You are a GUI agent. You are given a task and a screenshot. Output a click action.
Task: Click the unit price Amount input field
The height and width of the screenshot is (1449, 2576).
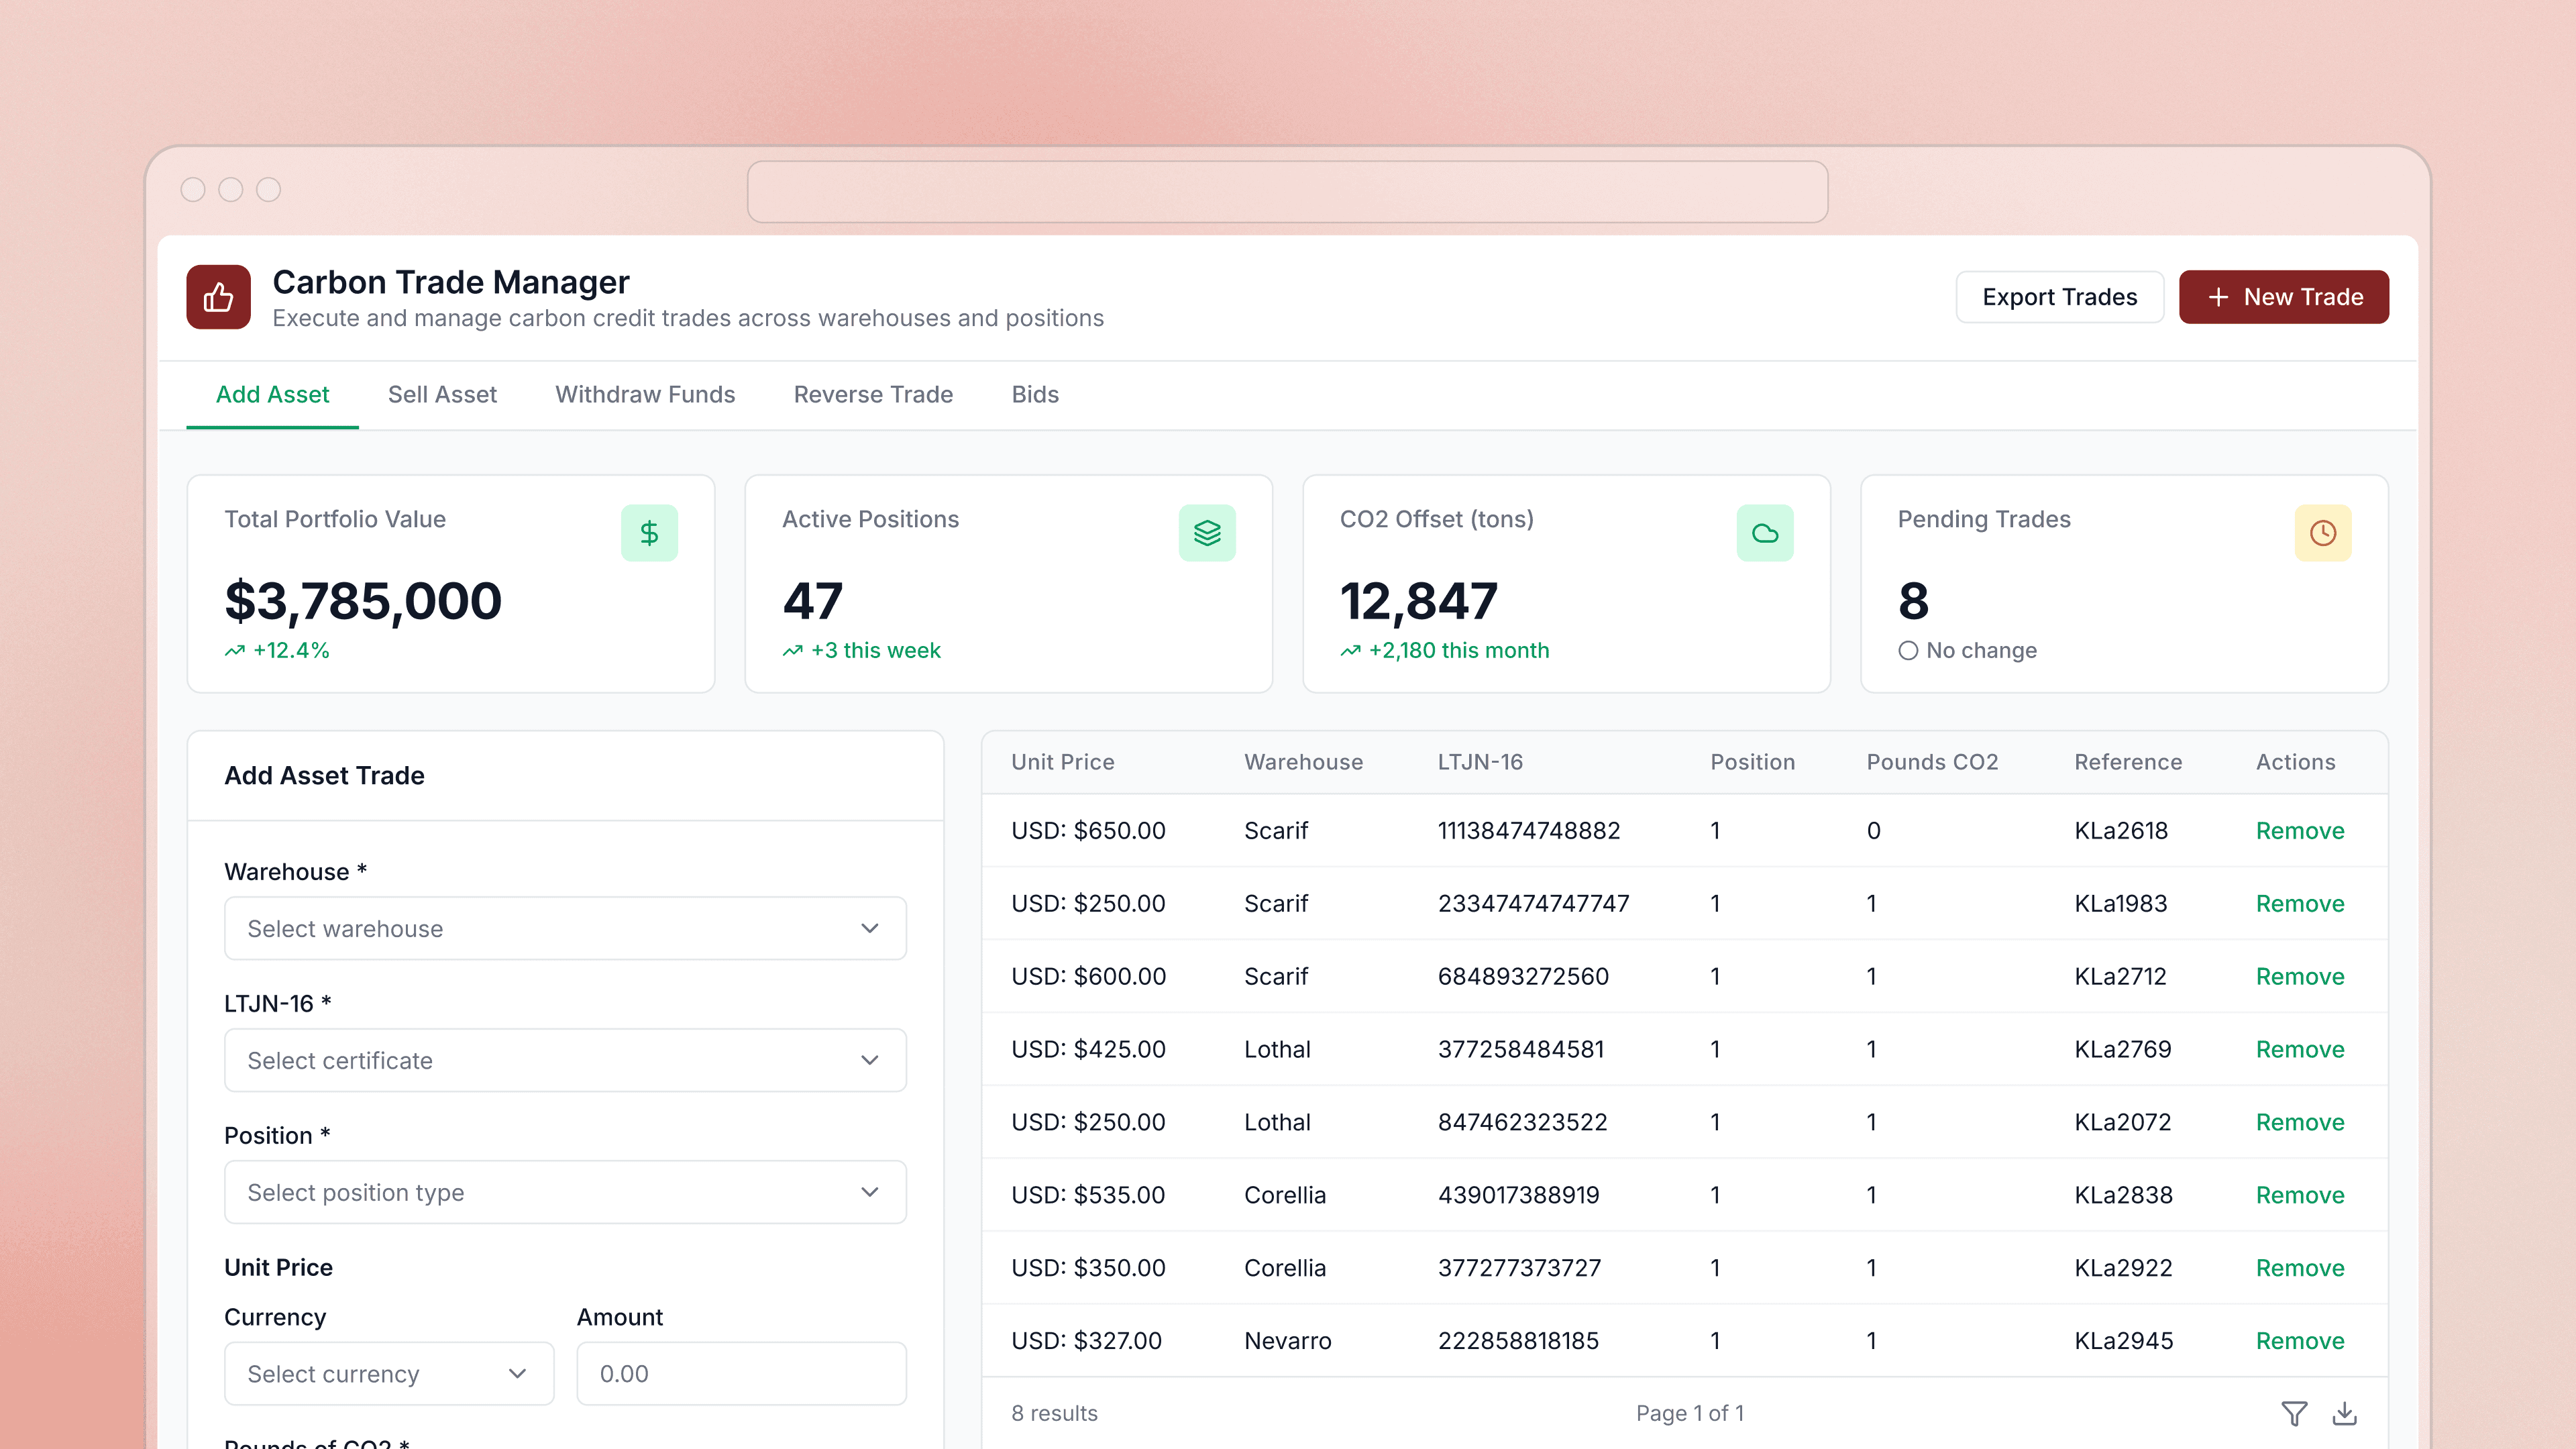click(741, 1374)
